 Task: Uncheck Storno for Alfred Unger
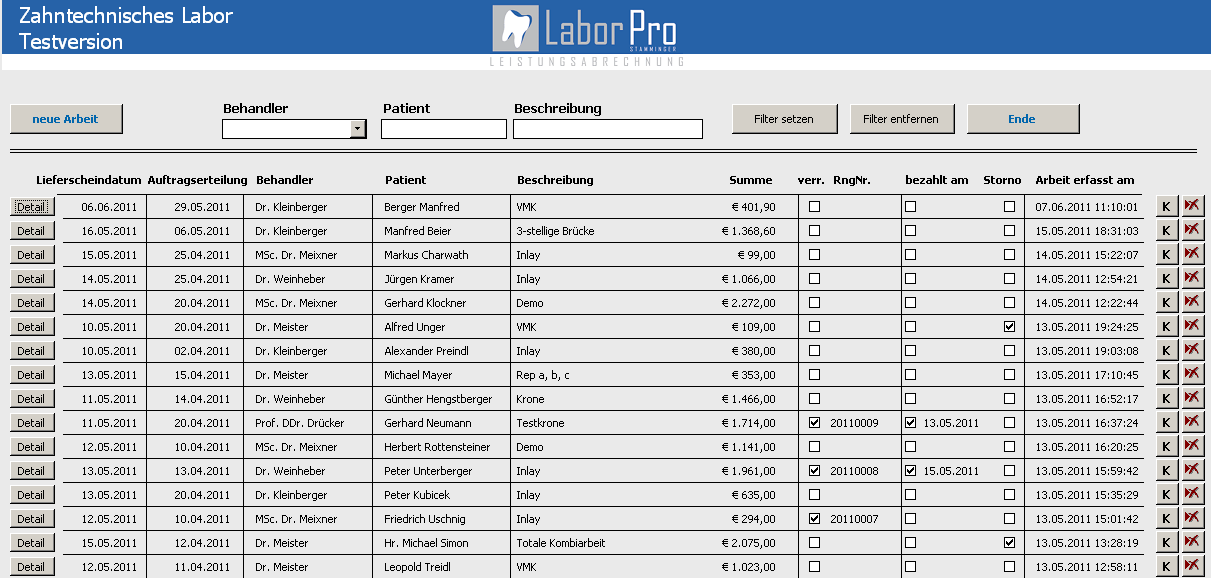pos(1009,327)
